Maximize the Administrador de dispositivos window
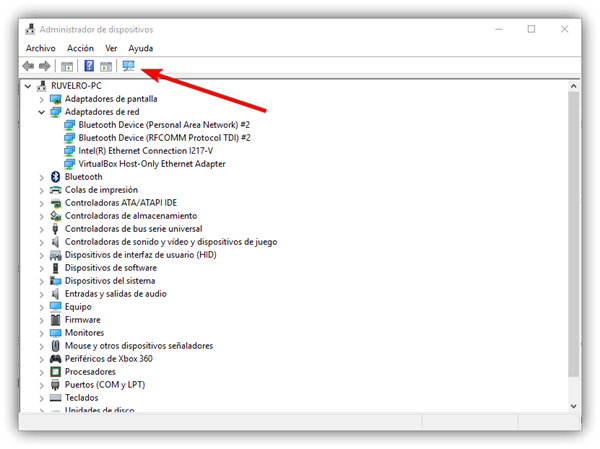The width and height of the screenshot is (600, 449). 531,29
